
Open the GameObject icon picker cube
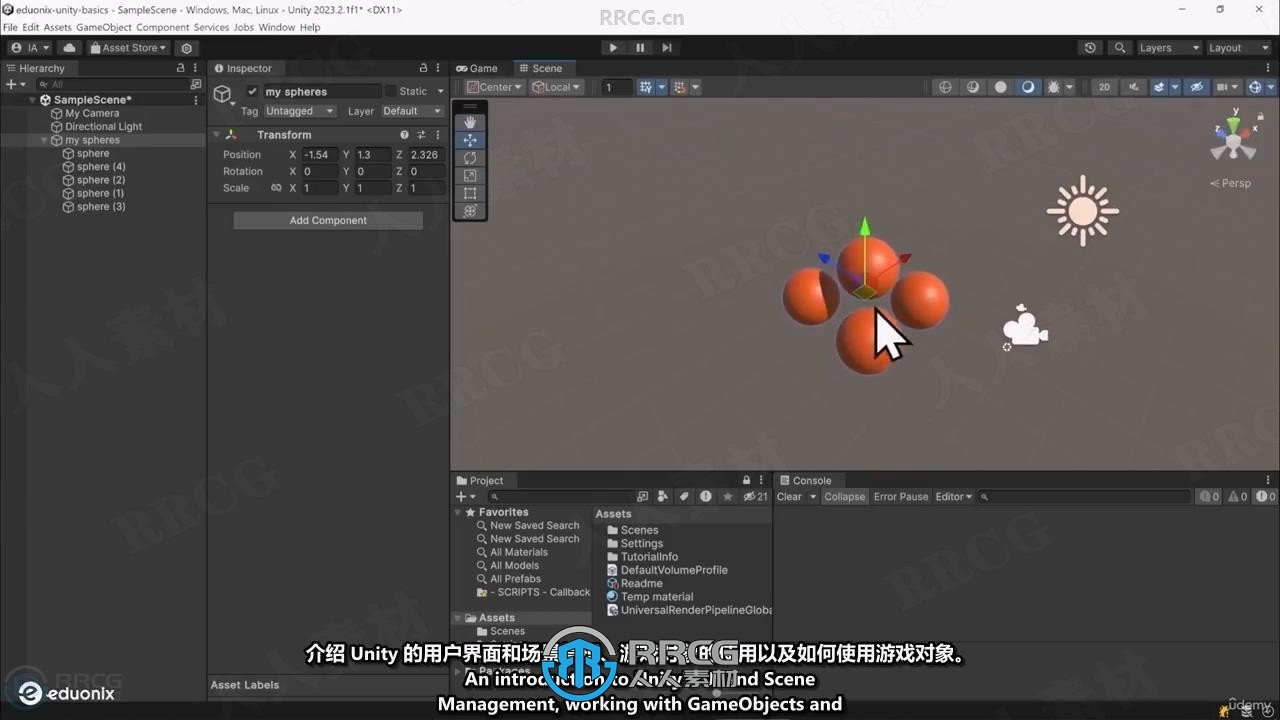coord(223,94)
